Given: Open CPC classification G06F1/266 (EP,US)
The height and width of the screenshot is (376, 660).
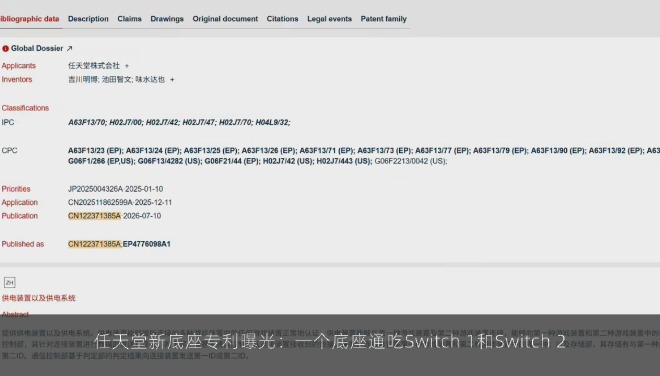Looking at the screenshot, I should (102, 161).
